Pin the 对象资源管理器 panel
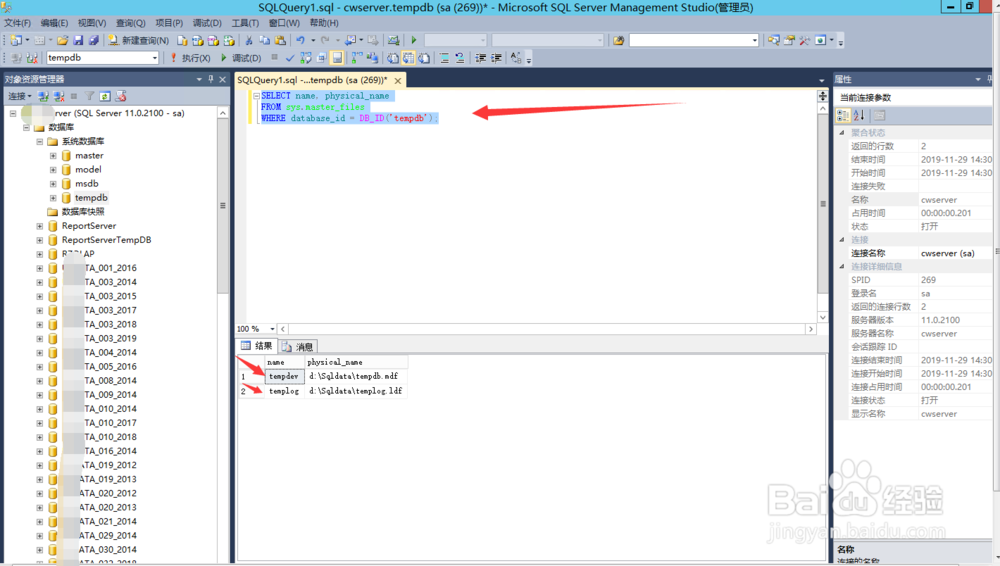This screenshot has width=1000, height=566. point(210,79)
